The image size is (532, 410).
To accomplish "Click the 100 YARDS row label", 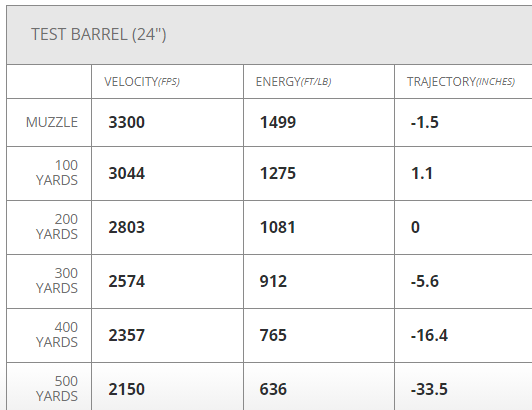I will (57, 173).
